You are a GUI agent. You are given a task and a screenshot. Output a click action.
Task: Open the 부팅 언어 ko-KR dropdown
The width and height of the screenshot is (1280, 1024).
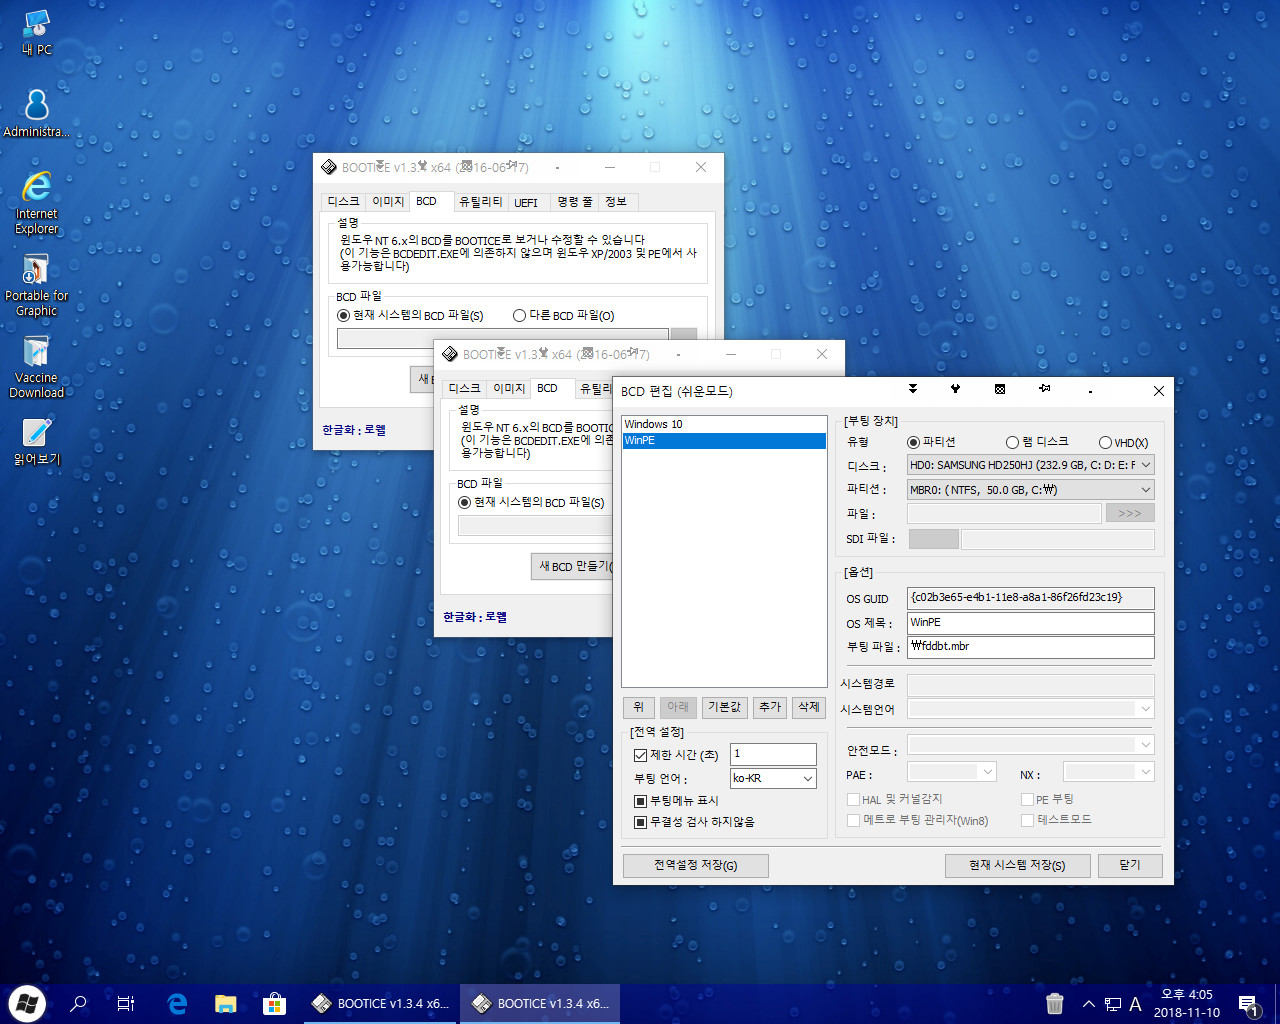tap(773, 778)
